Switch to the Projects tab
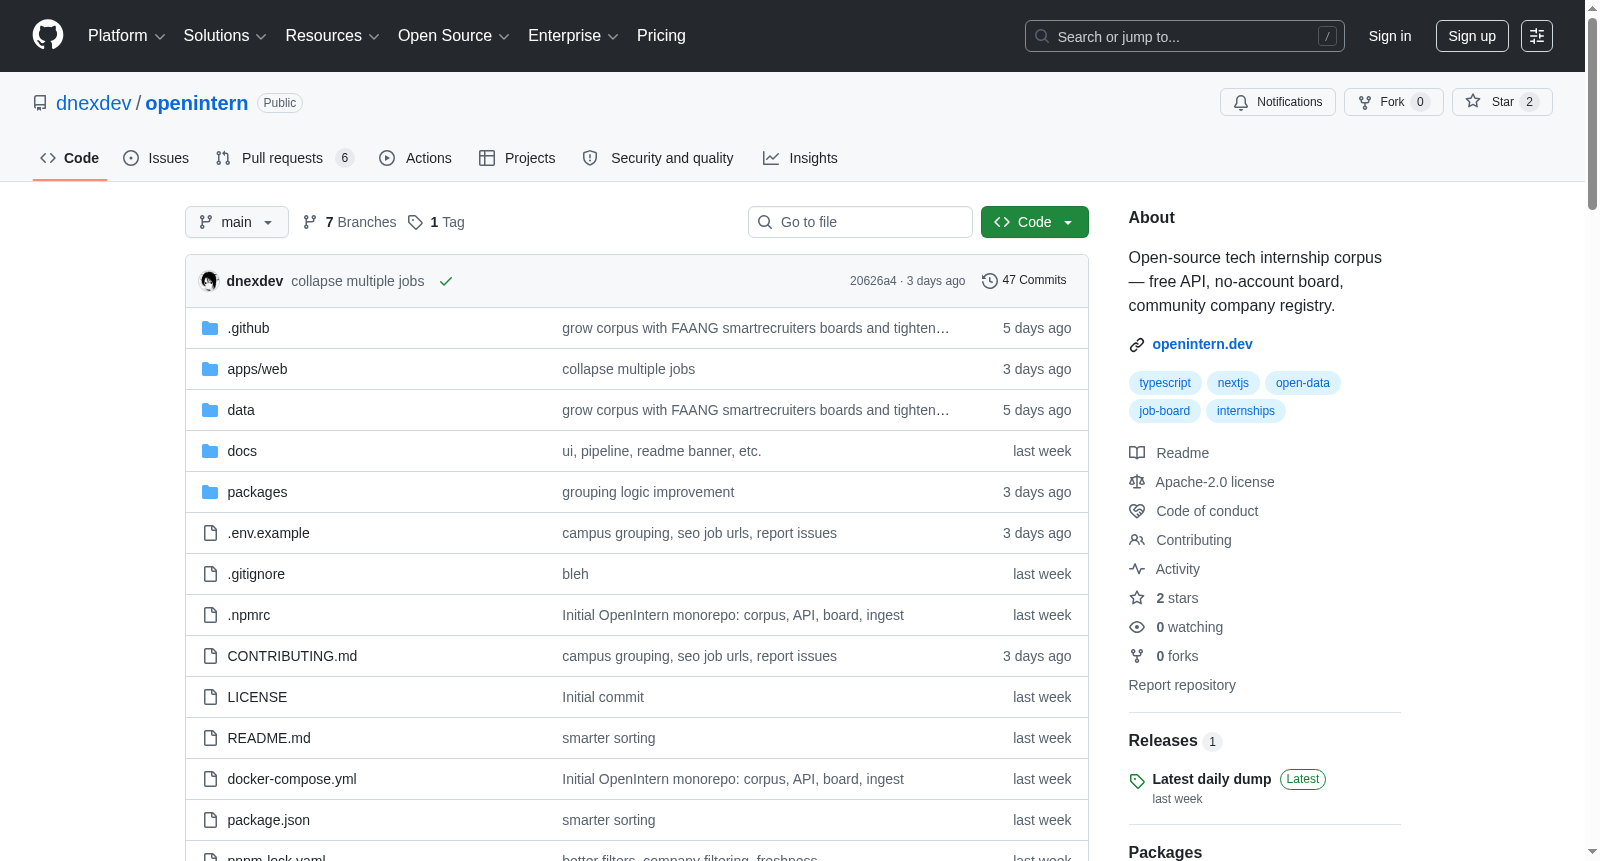The width and height of the screenshot is (1600, 861). (517, 158)
